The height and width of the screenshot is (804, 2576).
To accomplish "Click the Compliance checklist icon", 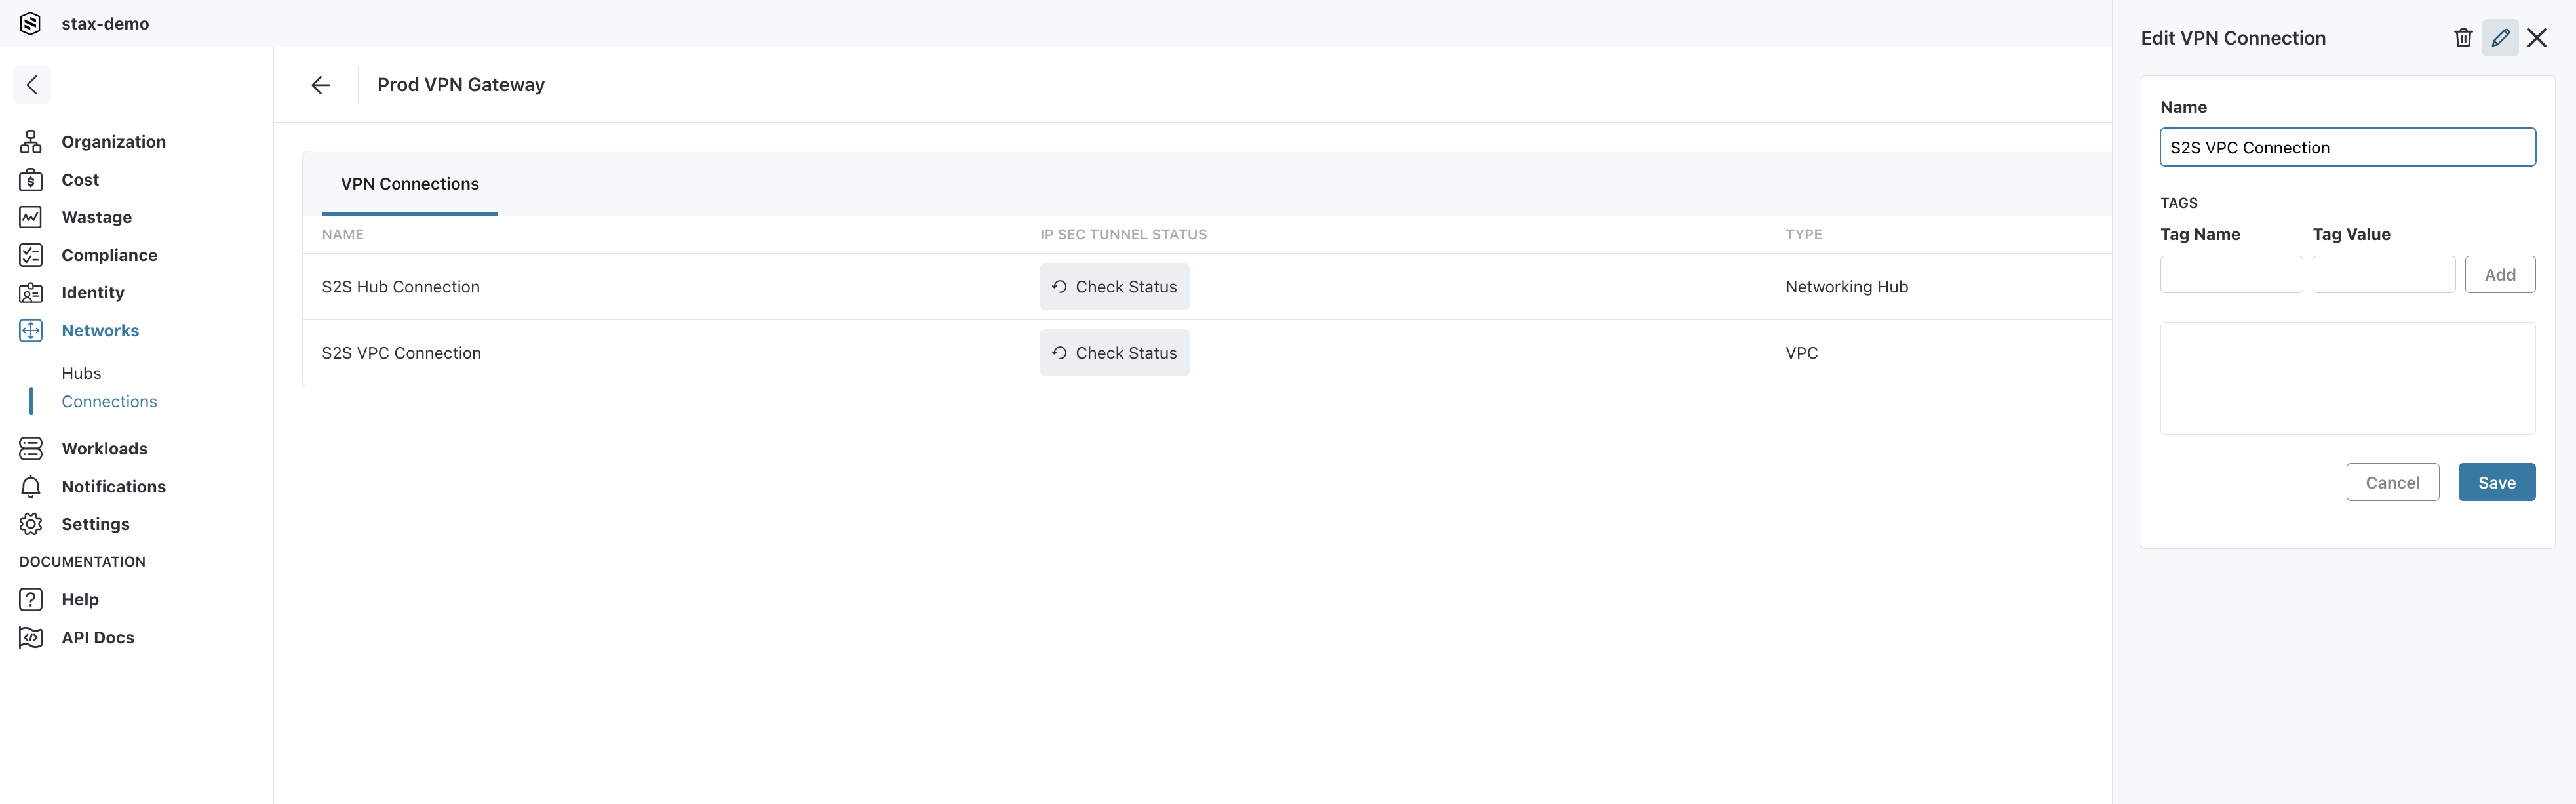I will click(x=31, y=255).
